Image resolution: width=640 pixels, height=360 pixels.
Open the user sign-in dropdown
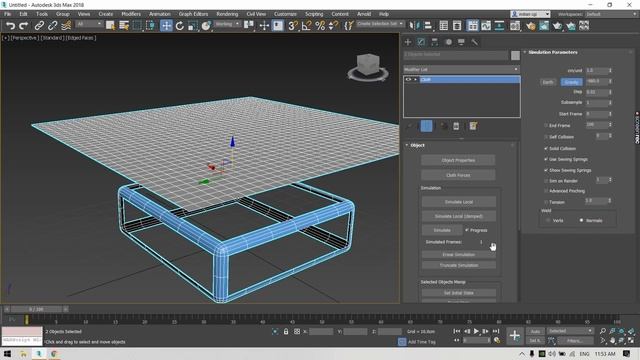tap(530, 14)
